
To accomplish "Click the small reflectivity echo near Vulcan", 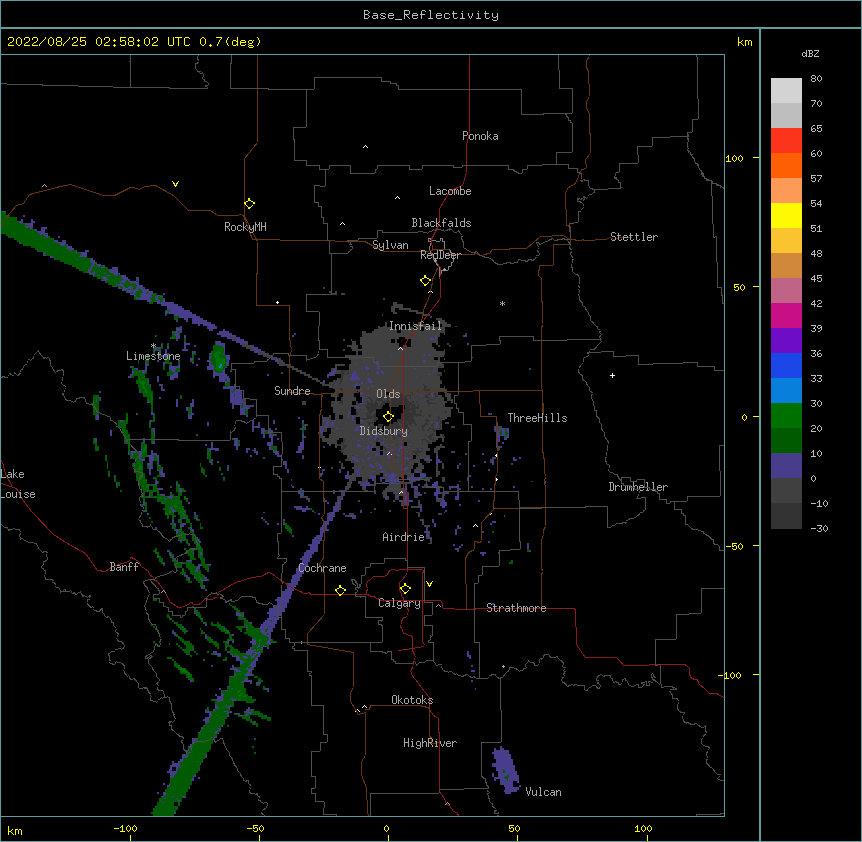I will pos(506,771).
